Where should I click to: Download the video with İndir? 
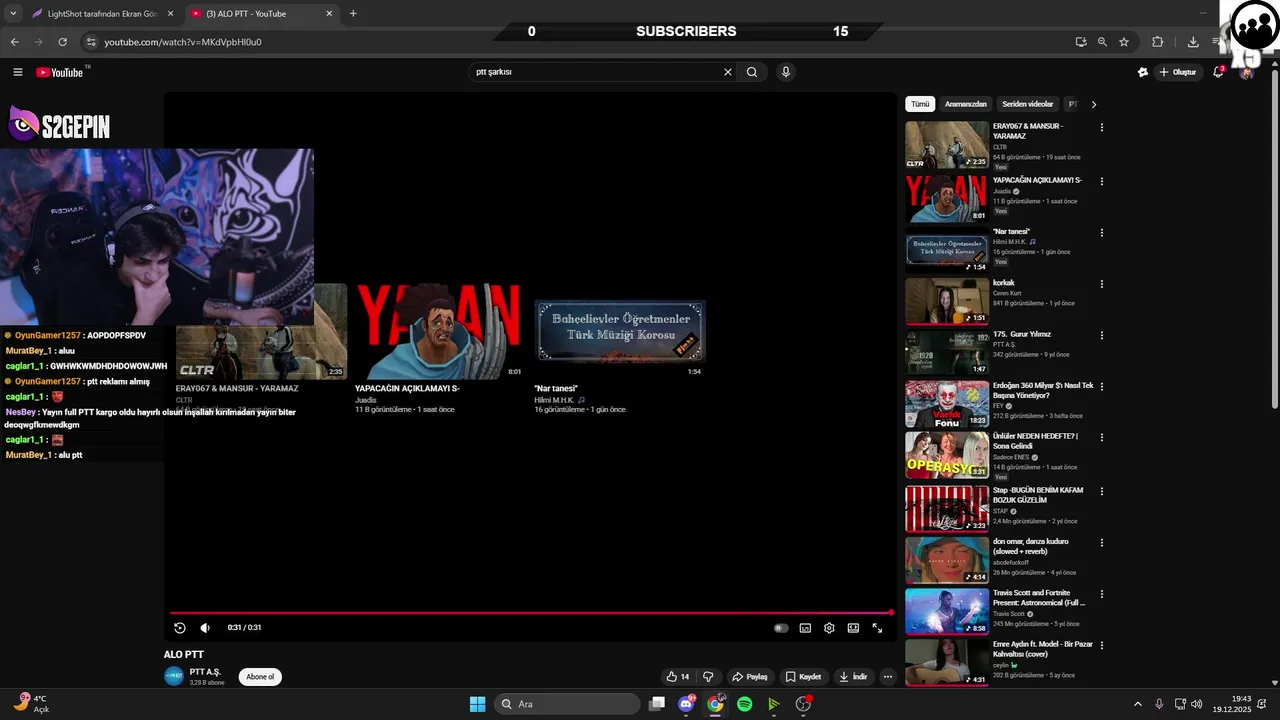(x=853, y=677)
